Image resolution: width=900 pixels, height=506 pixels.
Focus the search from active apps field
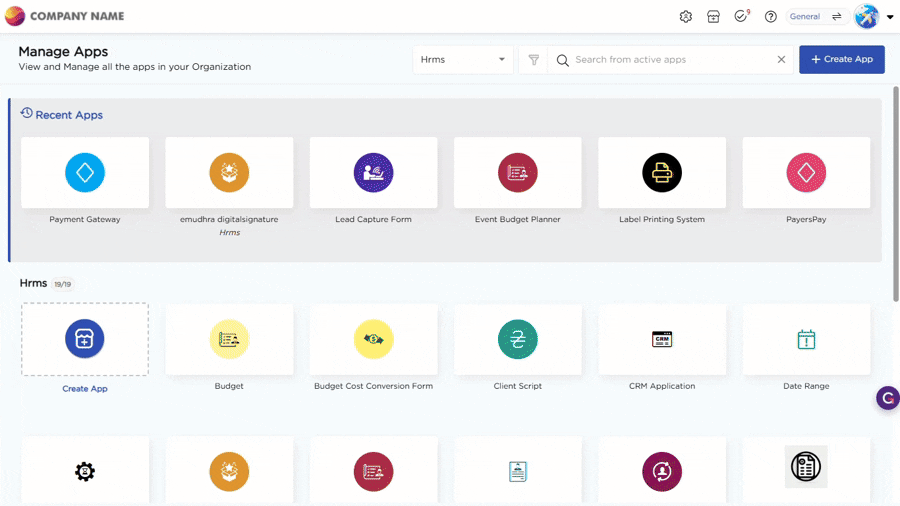tap(670, 60)
